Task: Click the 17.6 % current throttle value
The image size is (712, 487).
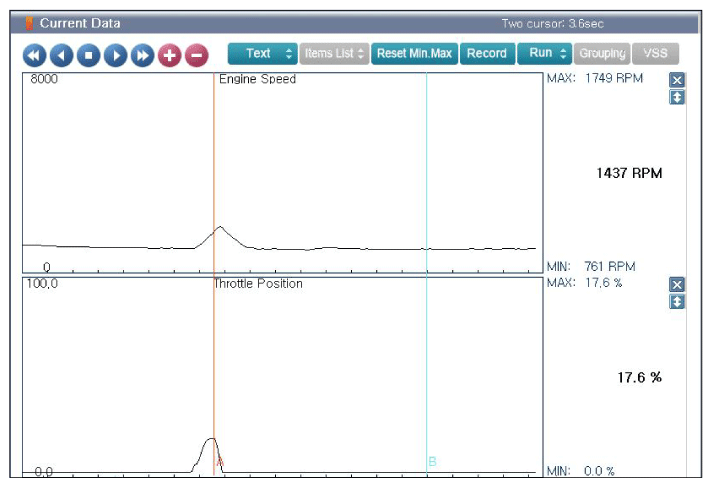Action: click(639, 378)
